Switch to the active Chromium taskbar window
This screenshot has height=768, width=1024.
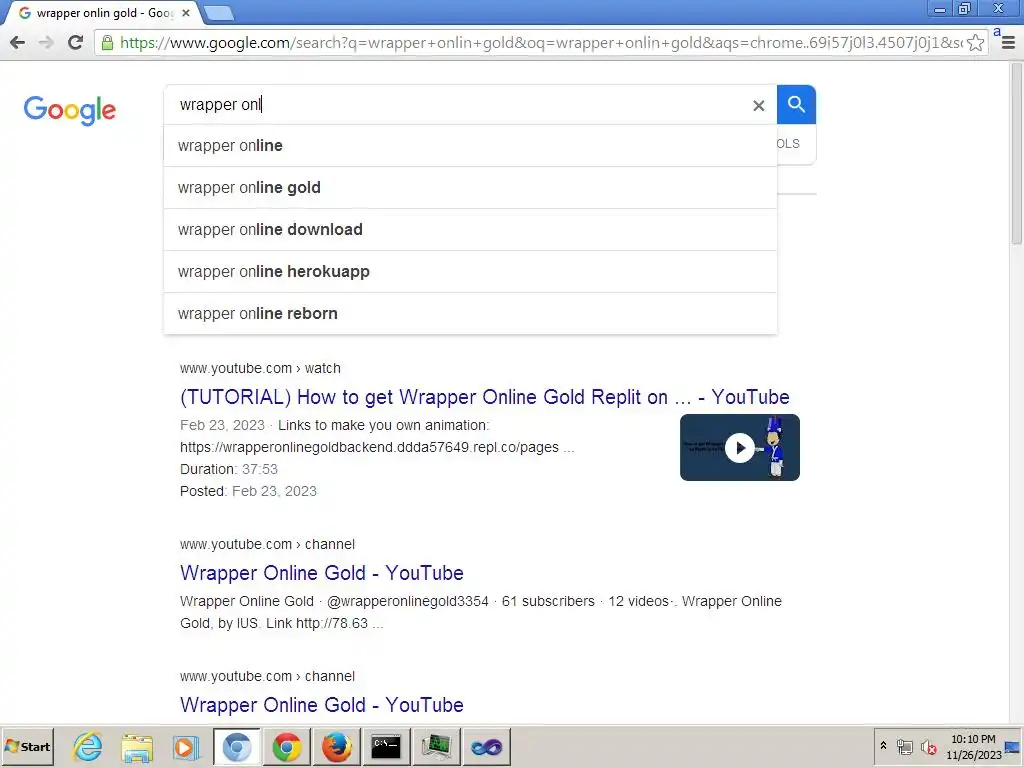point(237,746)
